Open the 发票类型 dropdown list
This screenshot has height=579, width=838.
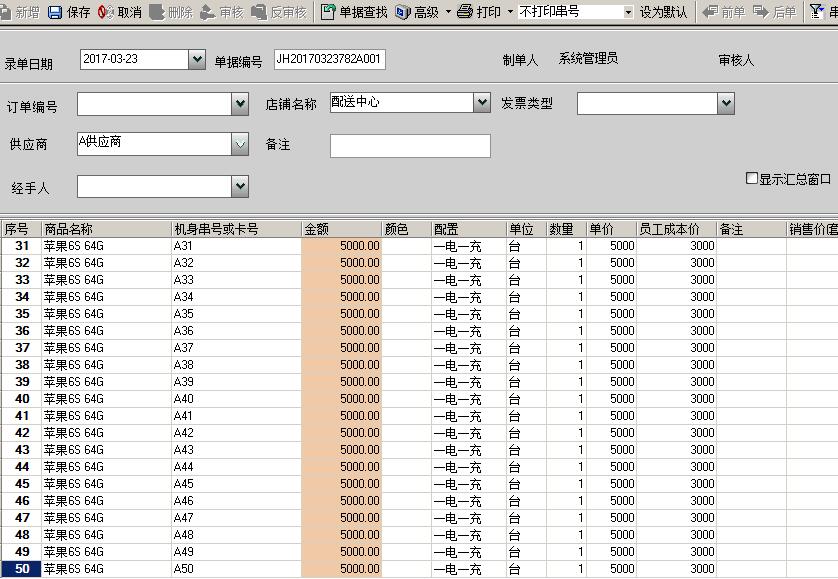point(726,103)
